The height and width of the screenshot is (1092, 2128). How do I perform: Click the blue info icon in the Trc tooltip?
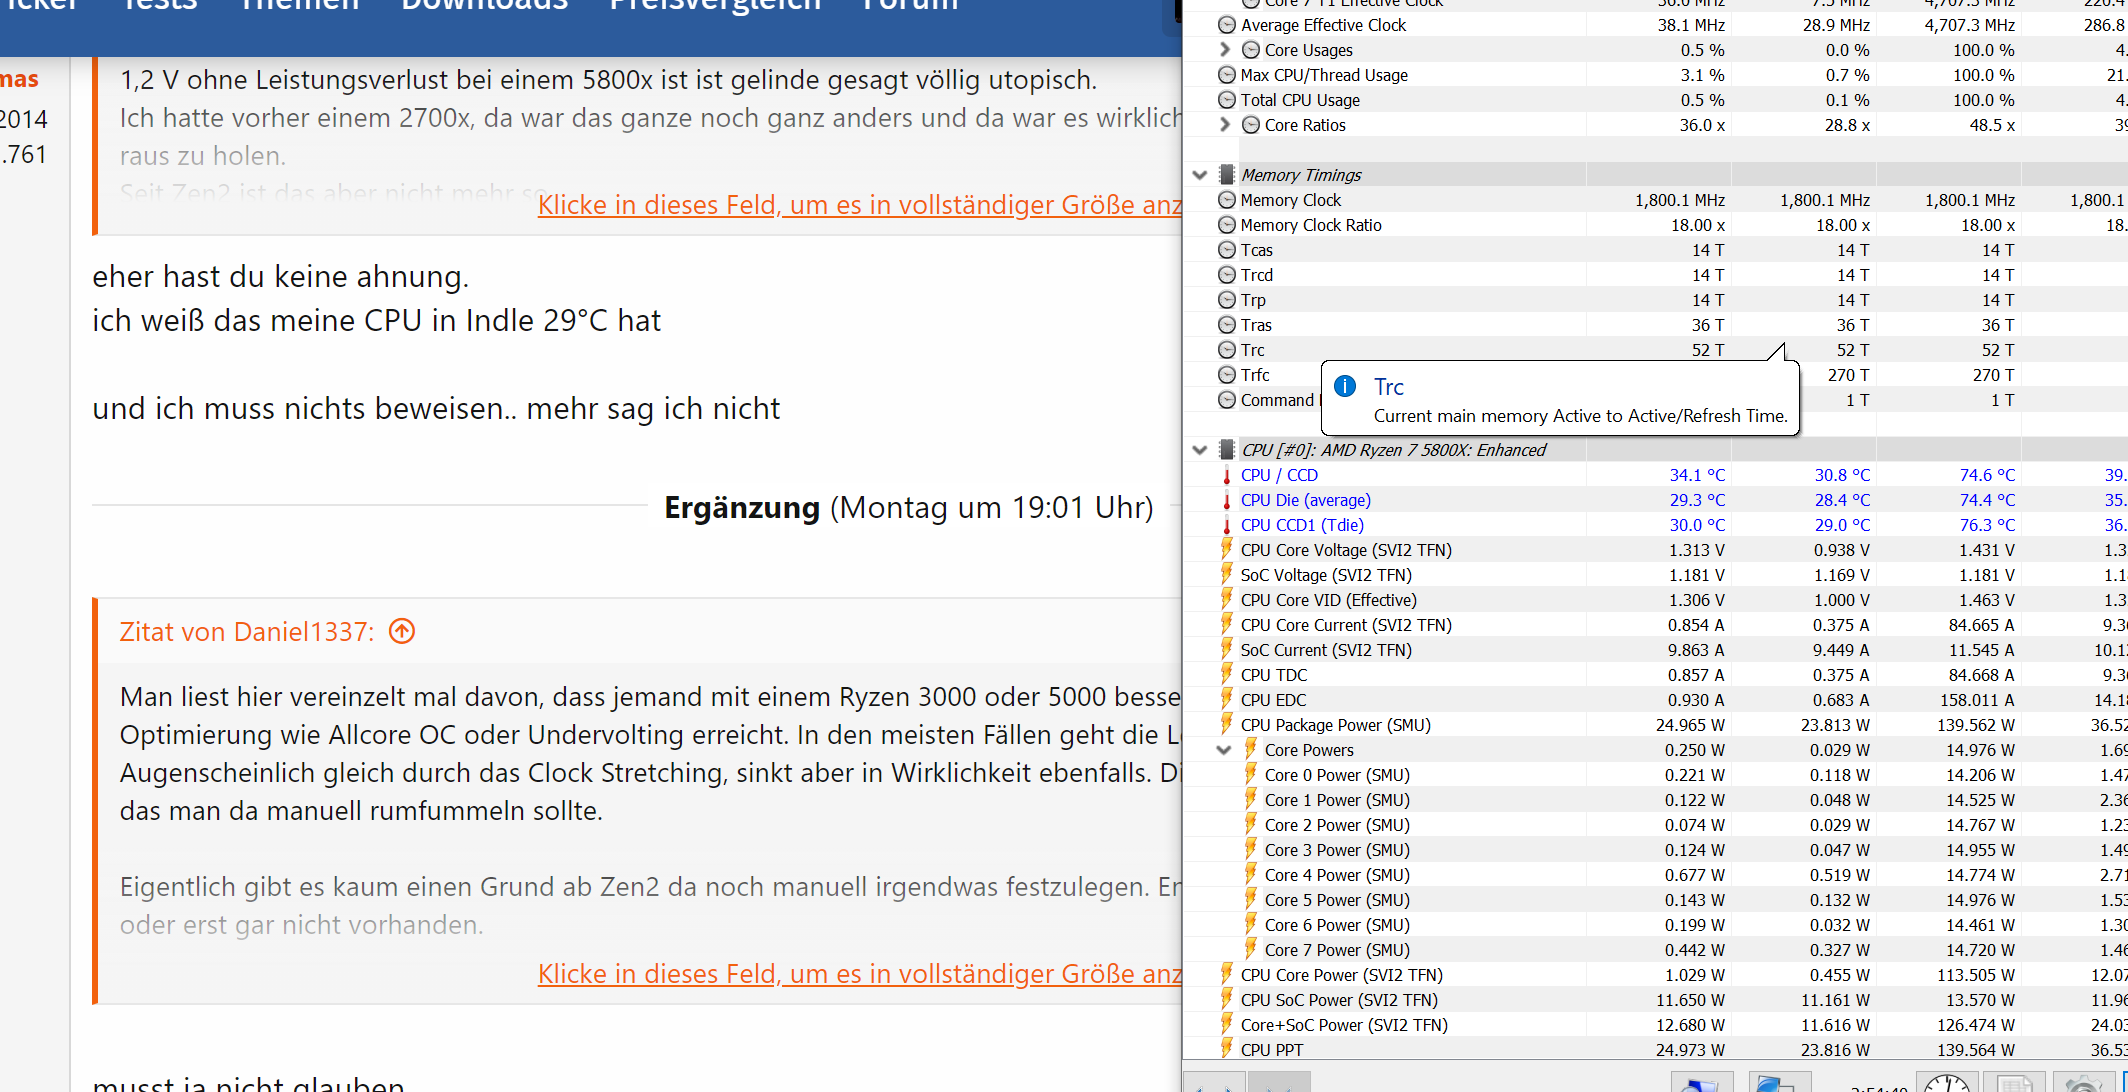point(1345,386)
